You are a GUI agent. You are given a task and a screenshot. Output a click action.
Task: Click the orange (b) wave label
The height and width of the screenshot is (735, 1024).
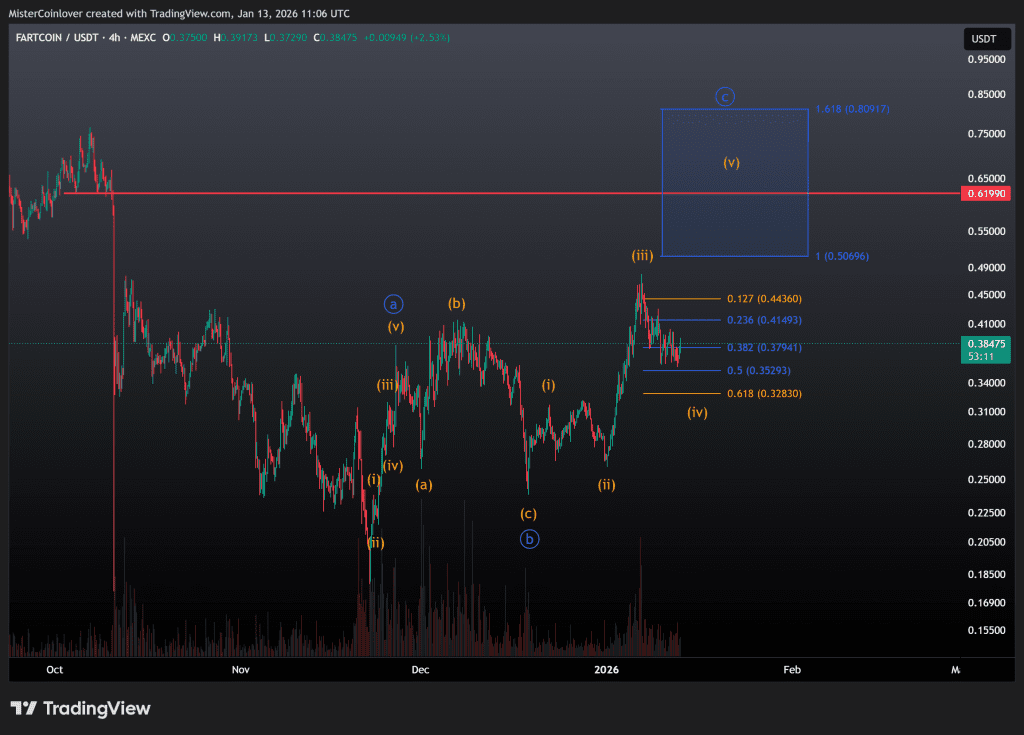[456, 303]
